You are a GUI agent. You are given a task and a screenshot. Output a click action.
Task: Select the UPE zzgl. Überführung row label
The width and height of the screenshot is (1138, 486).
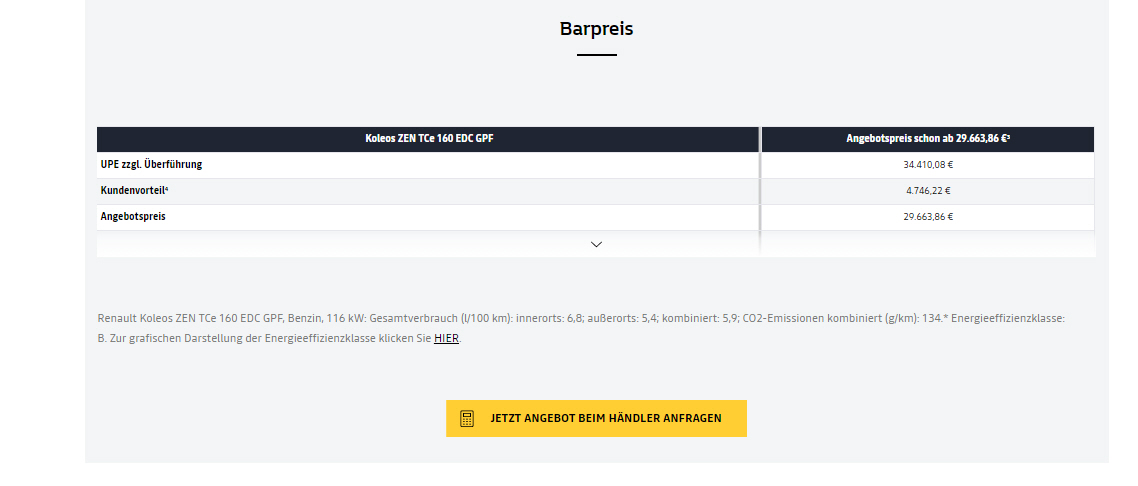(151, 165)
